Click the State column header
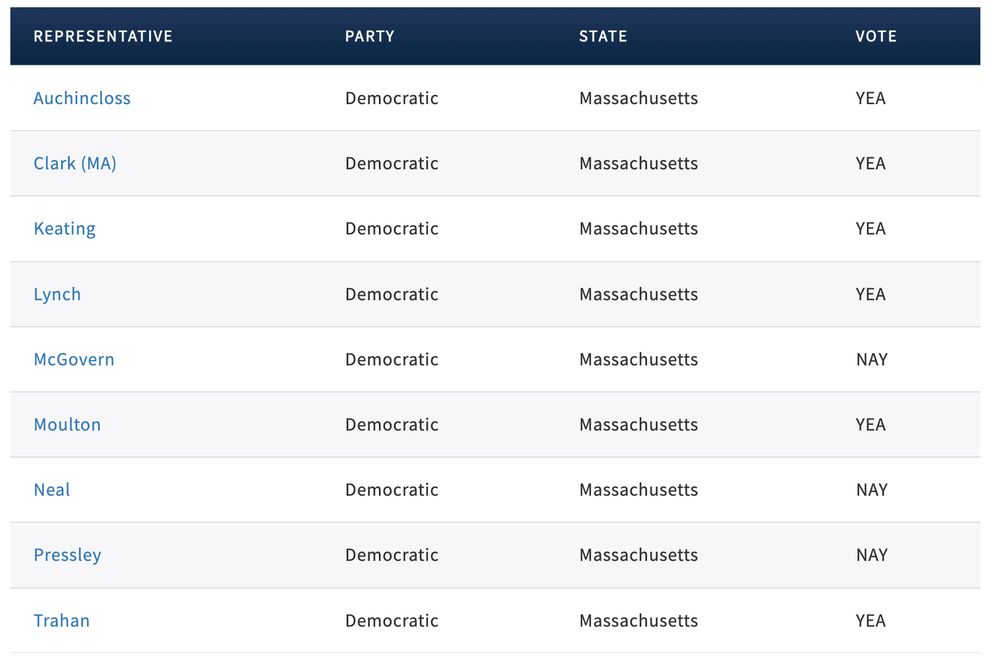The width and height of the screenshot is (1000, 672). click(x=603, y=36)
